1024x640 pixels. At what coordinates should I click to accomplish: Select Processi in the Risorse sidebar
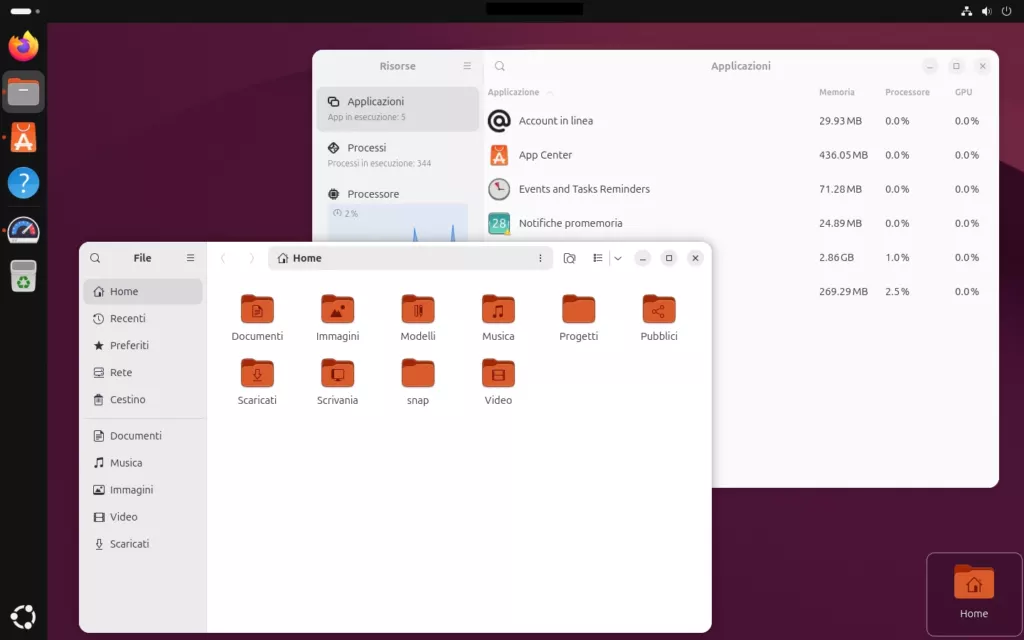tap(398, 155)
